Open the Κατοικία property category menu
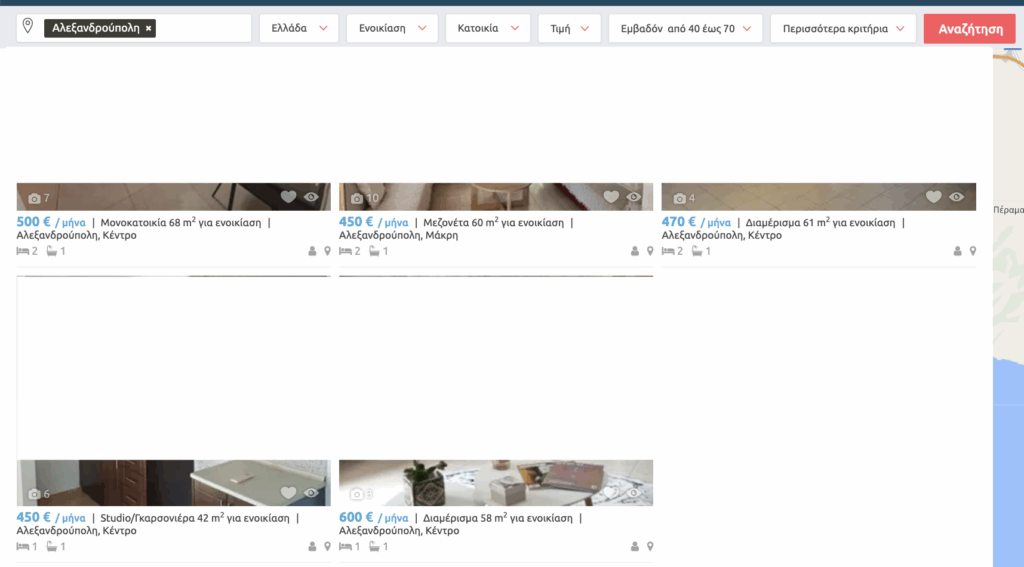The width and height of the screenshot is (1024, 567). point(488,29)
